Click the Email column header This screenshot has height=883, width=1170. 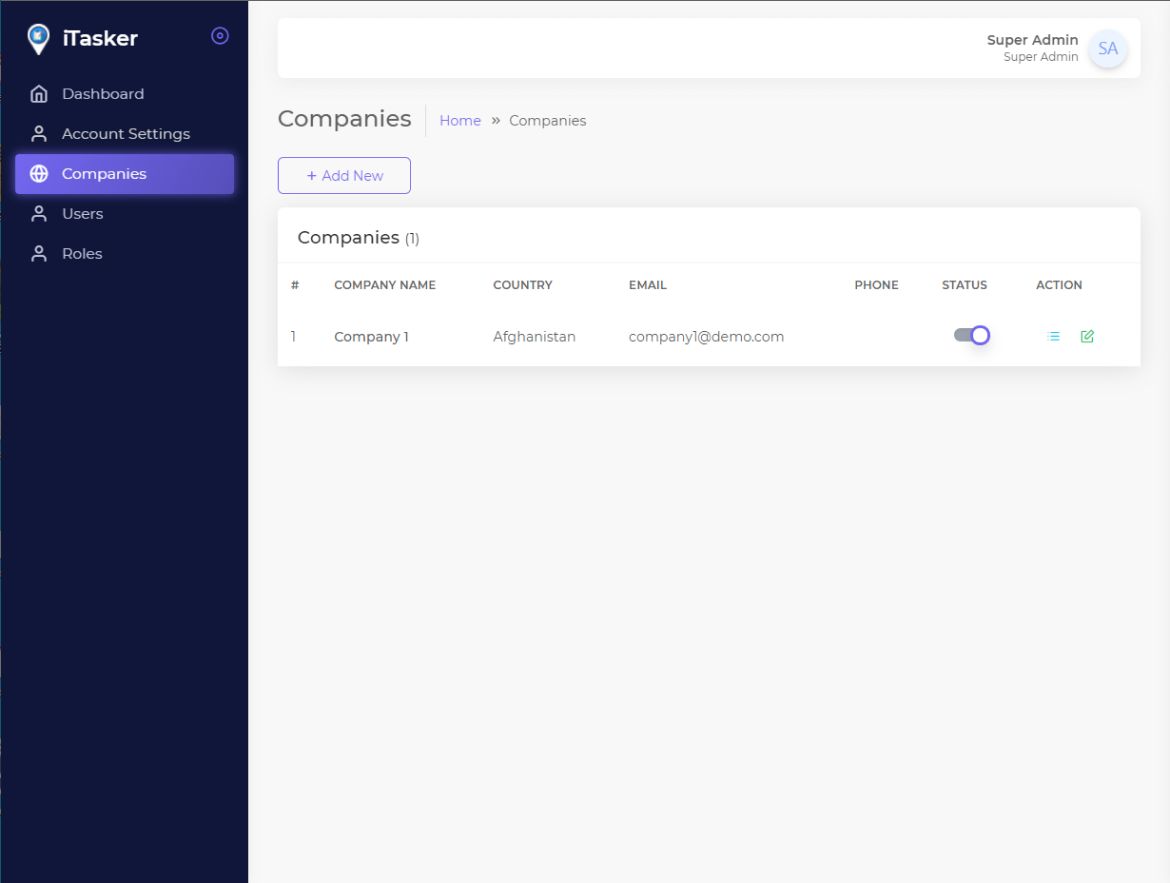[647, 285]
